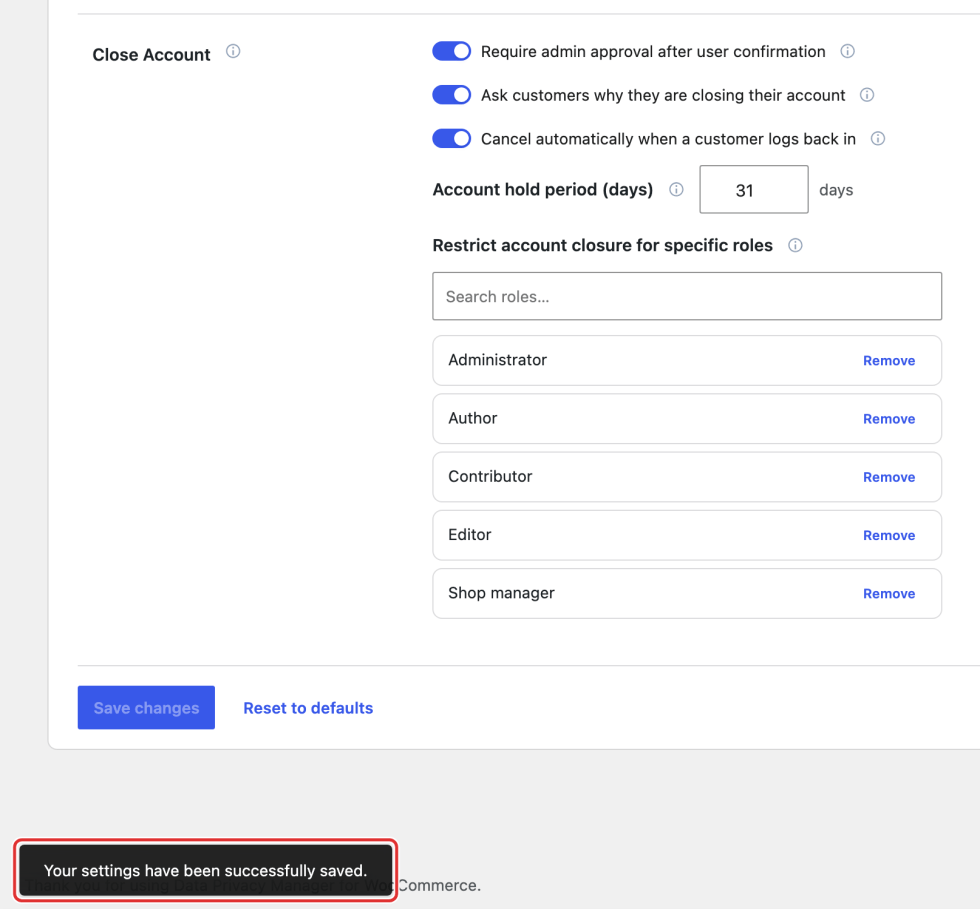
Task: Open info icon beside Restrict account closure heading
Action: 795,245
